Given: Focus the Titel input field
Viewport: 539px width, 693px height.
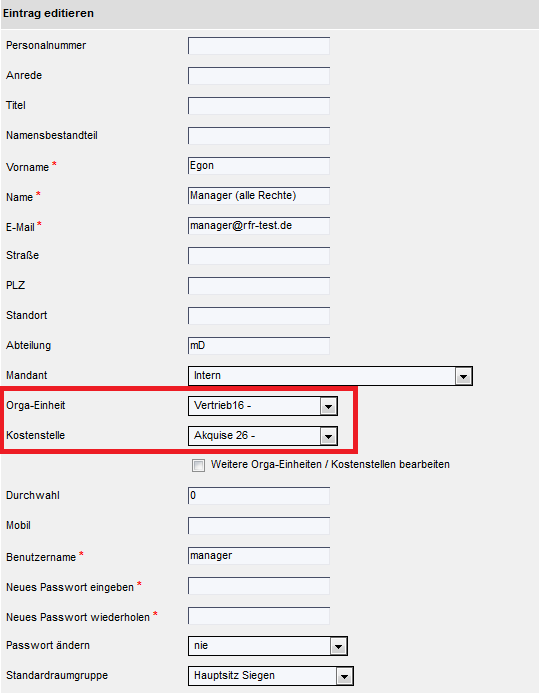Looking at the screenshot, I should click(259, 106).
